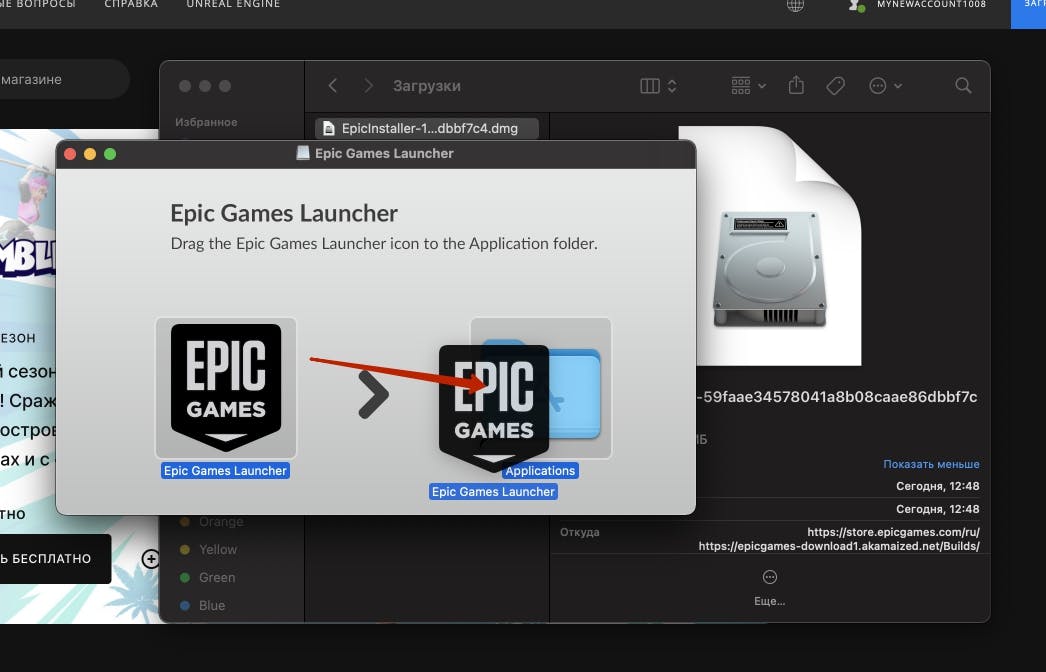This screenshot has width=1046, height=672.
Task: Select the EpicInstaller dmg file in Finder
Action: 427,128
